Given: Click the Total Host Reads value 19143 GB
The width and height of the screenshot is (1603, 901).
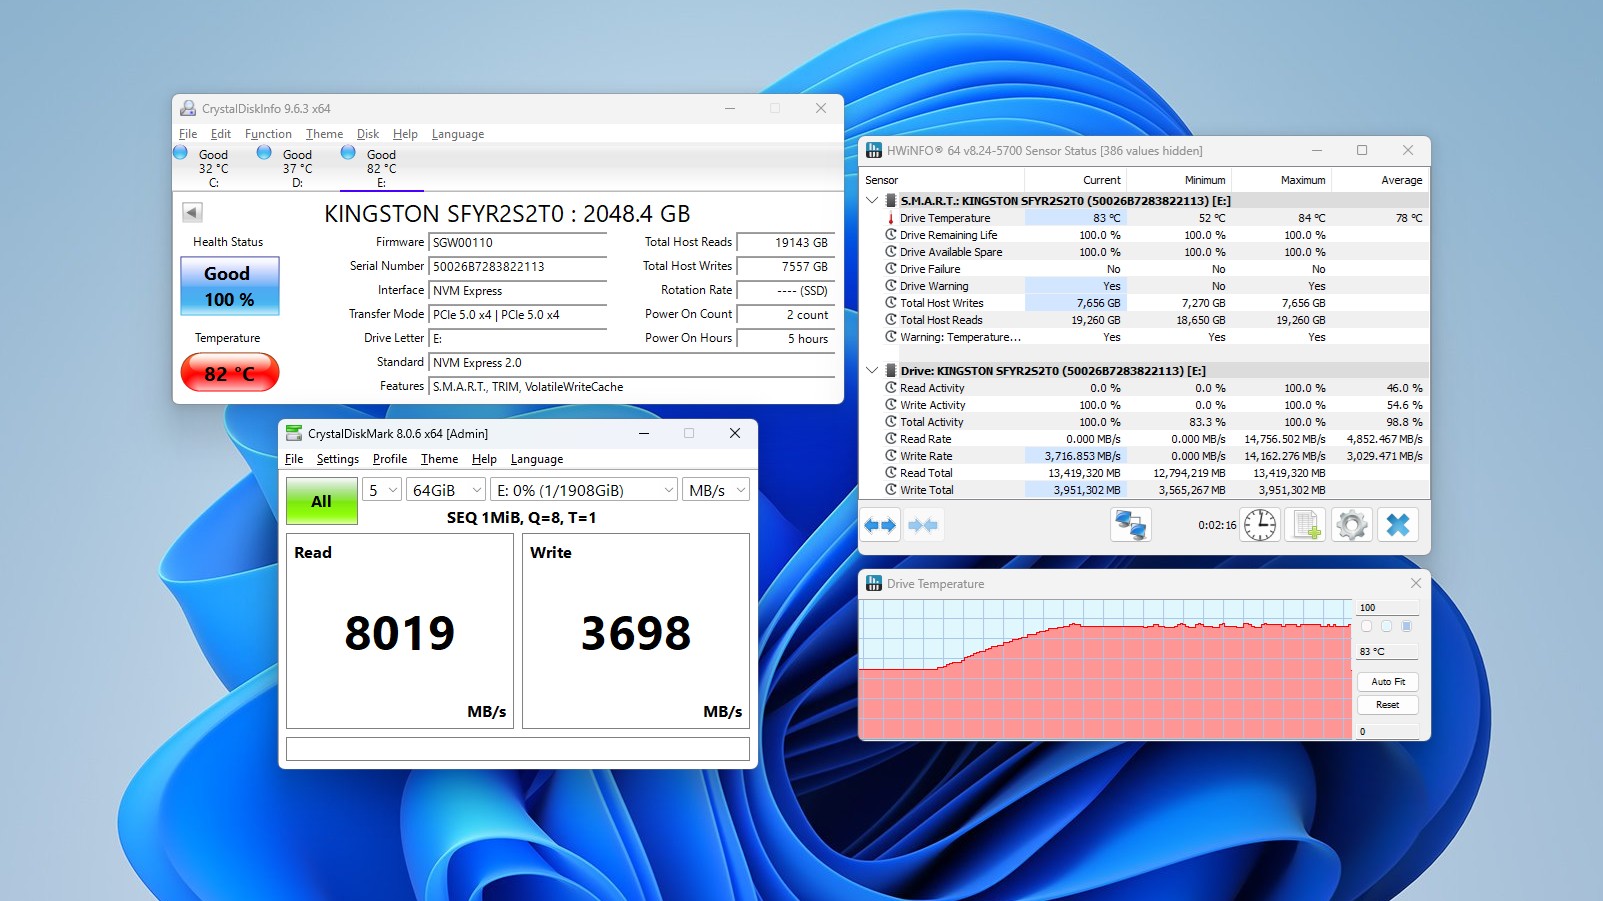Looking at the screenshot, I should pos(785,242).
